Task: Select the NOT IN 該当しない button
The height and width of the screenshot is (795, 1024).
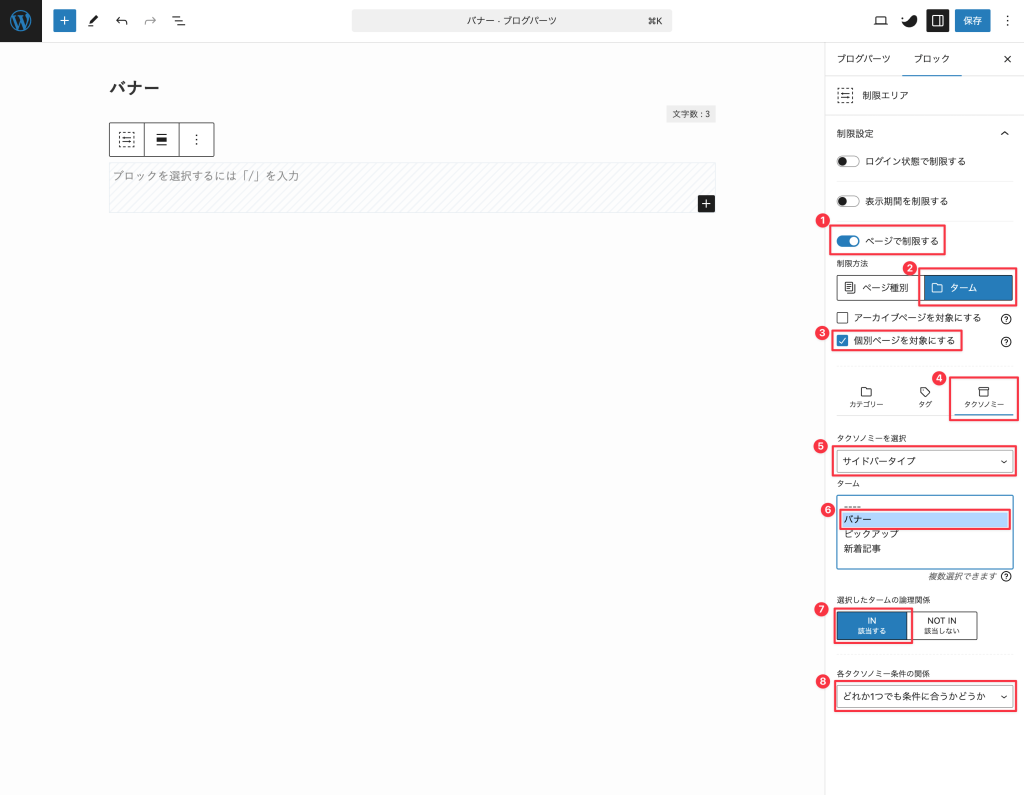Action: click(x=944, y=625)
